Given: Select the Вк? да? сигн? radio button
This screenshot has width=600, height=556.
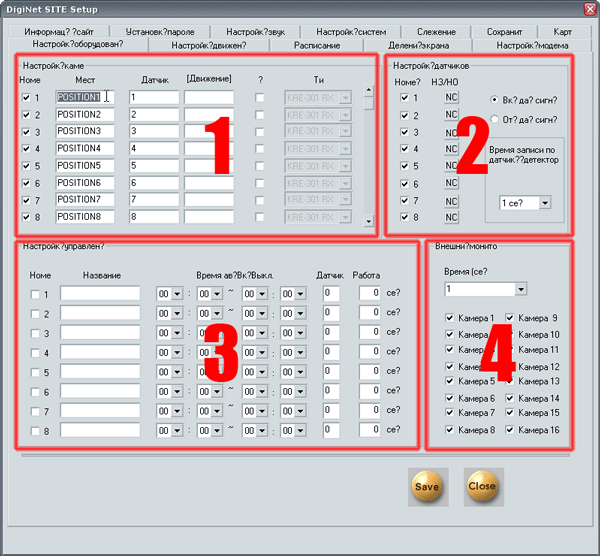Looking at the screenshot, I should click(x=494, y=100).
